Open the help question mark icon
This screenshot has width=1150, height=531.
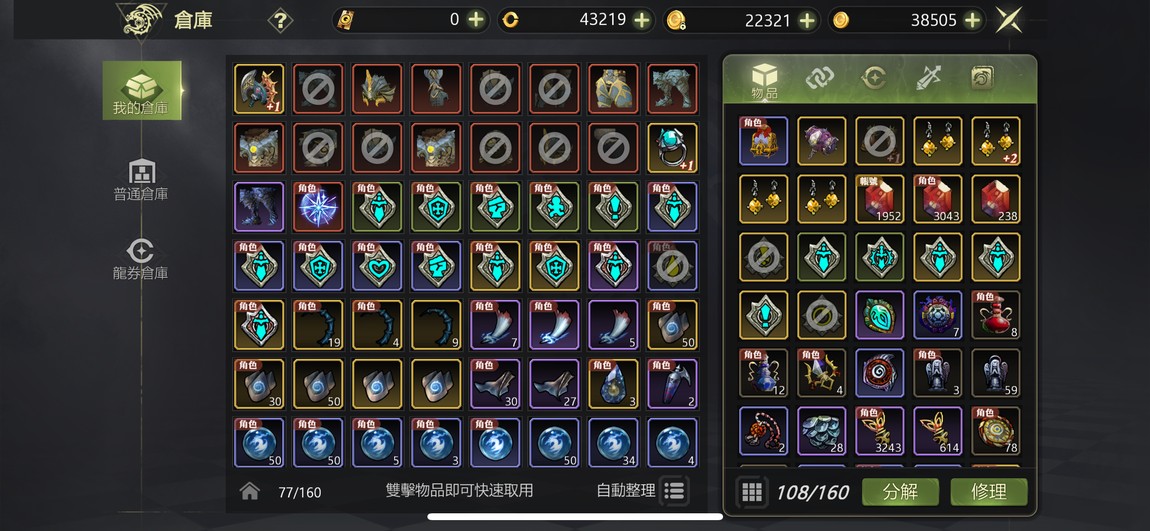[x=280, y=20]
